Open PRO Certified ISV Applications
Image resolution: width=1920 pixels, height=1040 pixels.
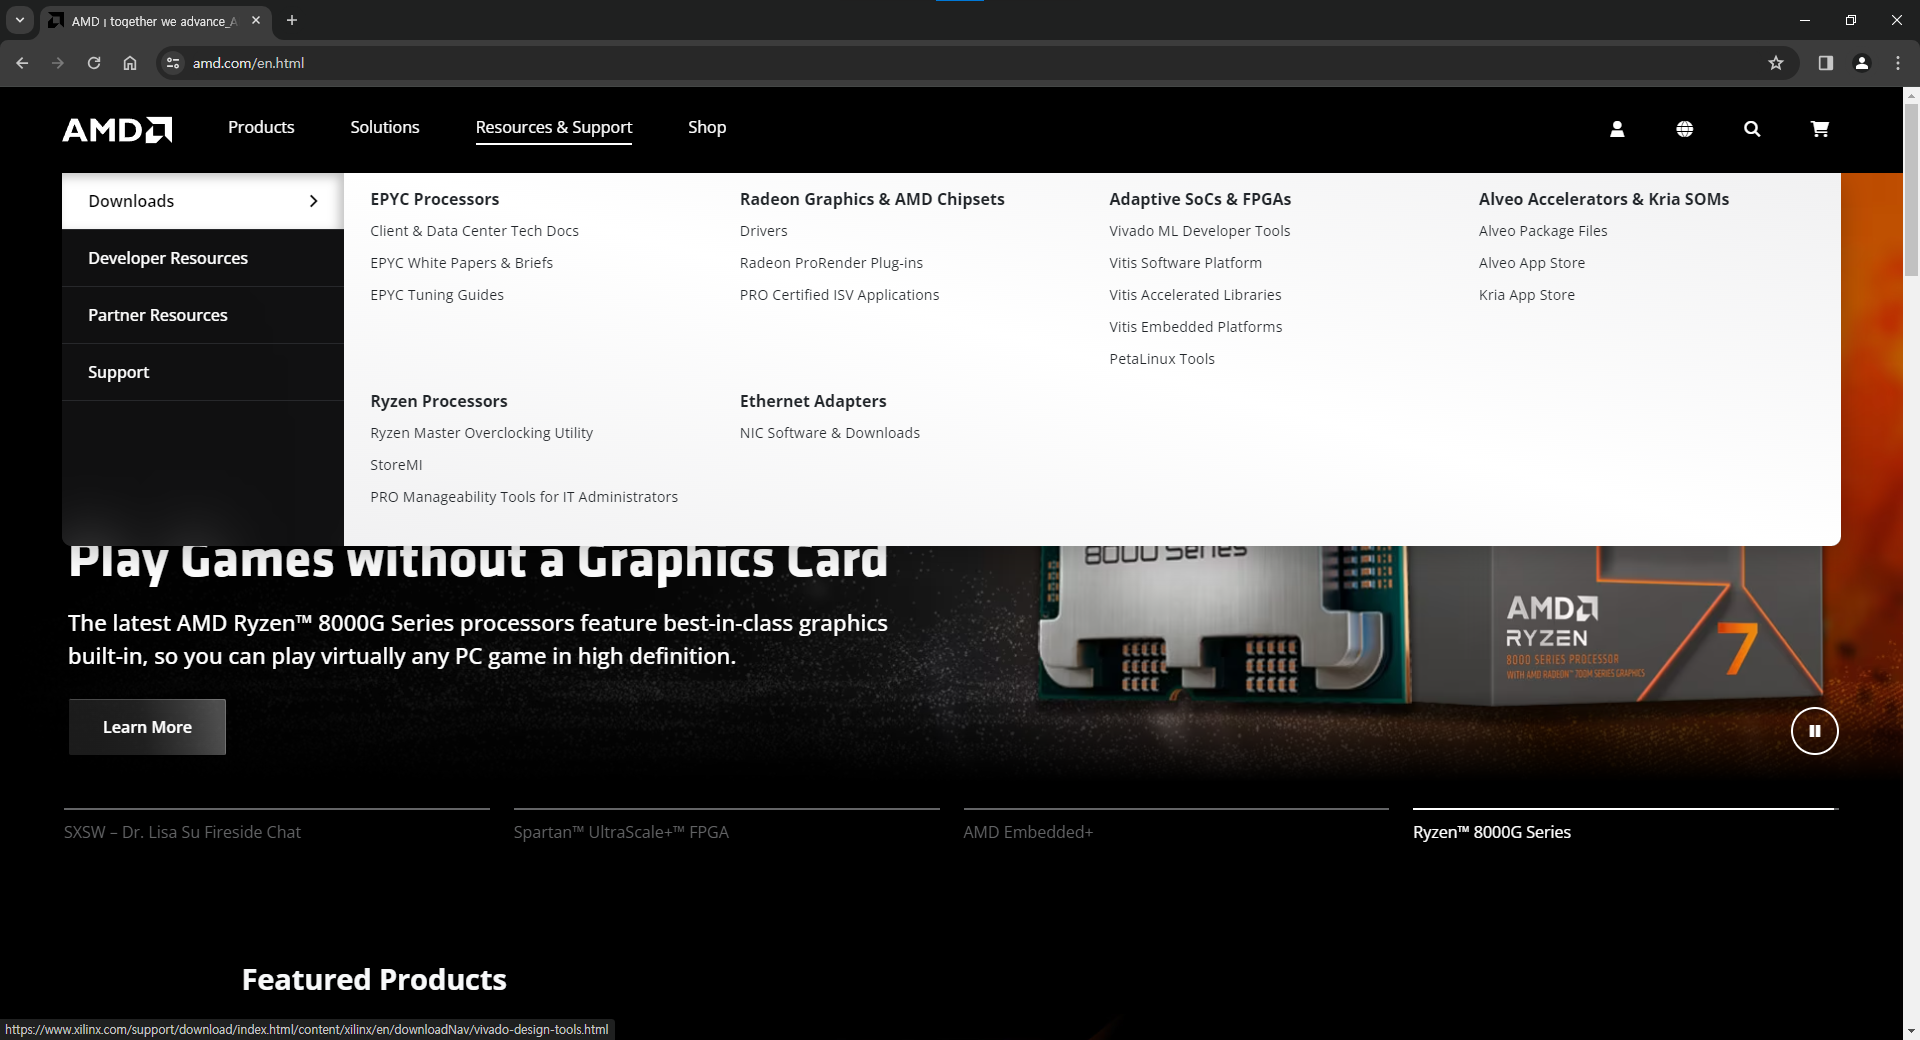tap(839, 295)
